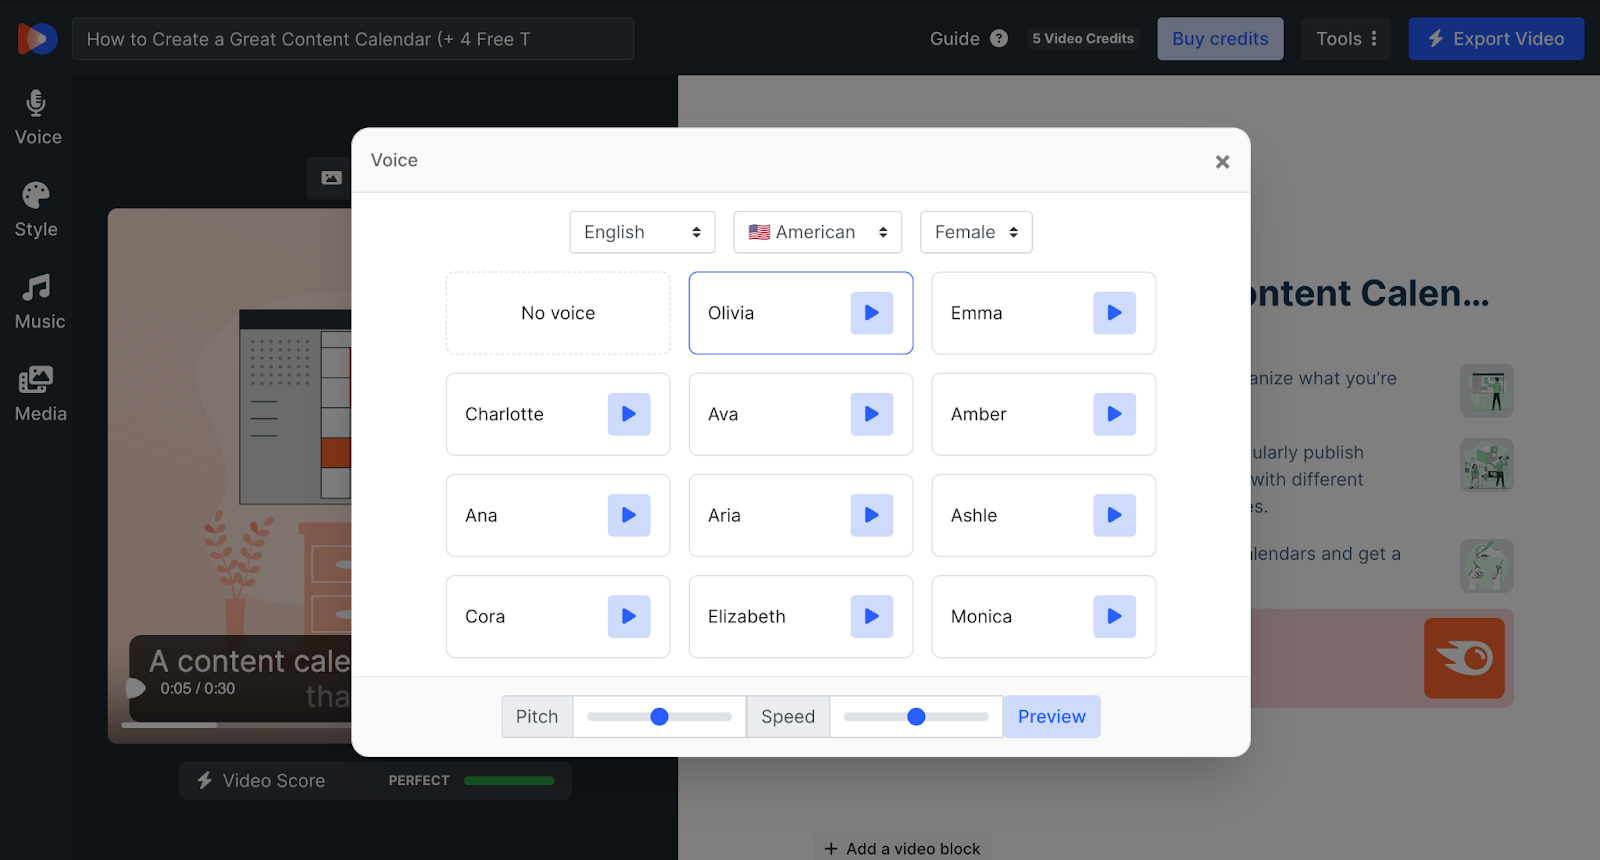
Task: Open the Guide help item
Action: click(968, 39)
